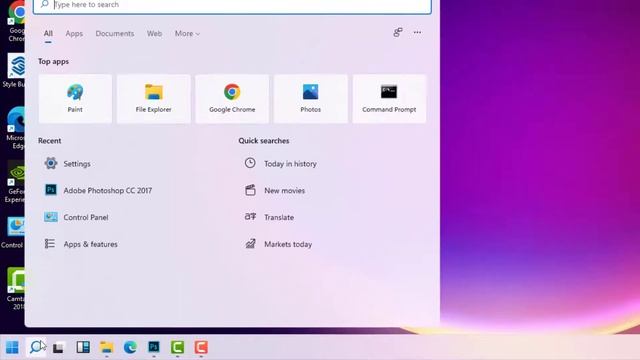Open Google Chrome desktop shortcut
Image resolution: width=640 pixels, height=360 pixels.
click(x=16, y=21)
